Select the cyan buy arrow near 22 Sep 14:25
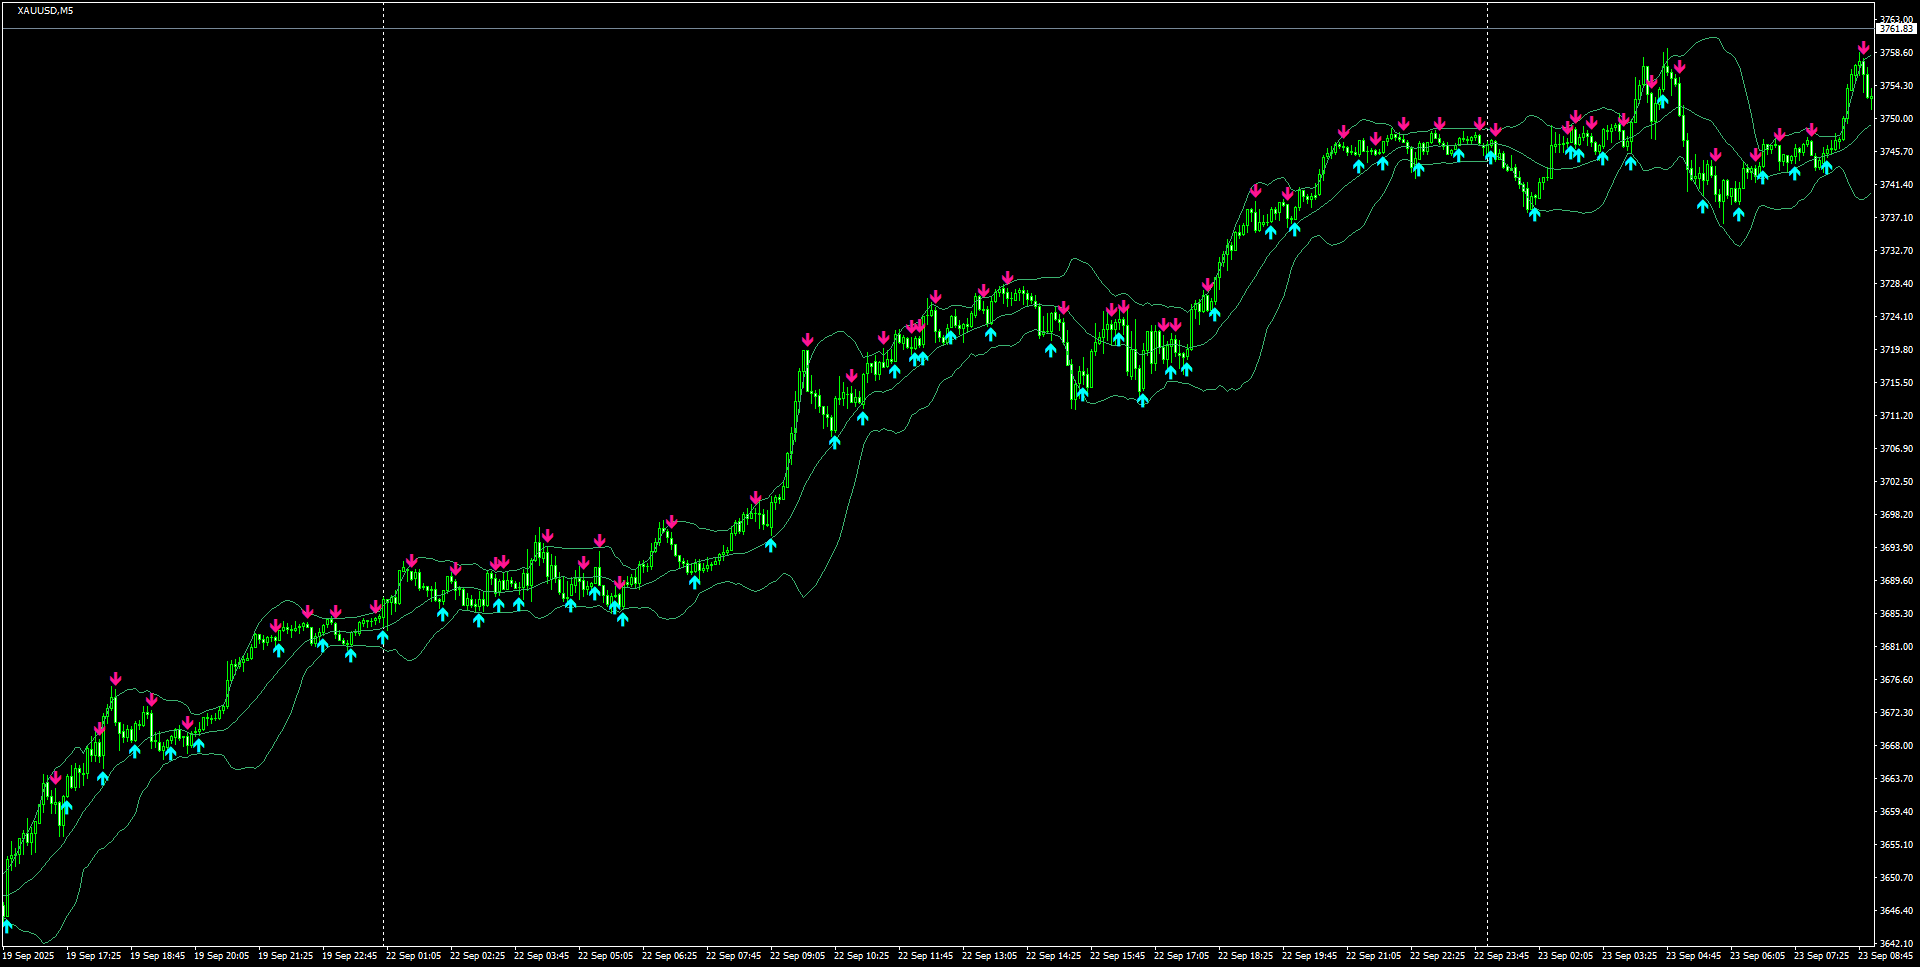This screenshot has width=1920, height=967. coord(1050,348)
